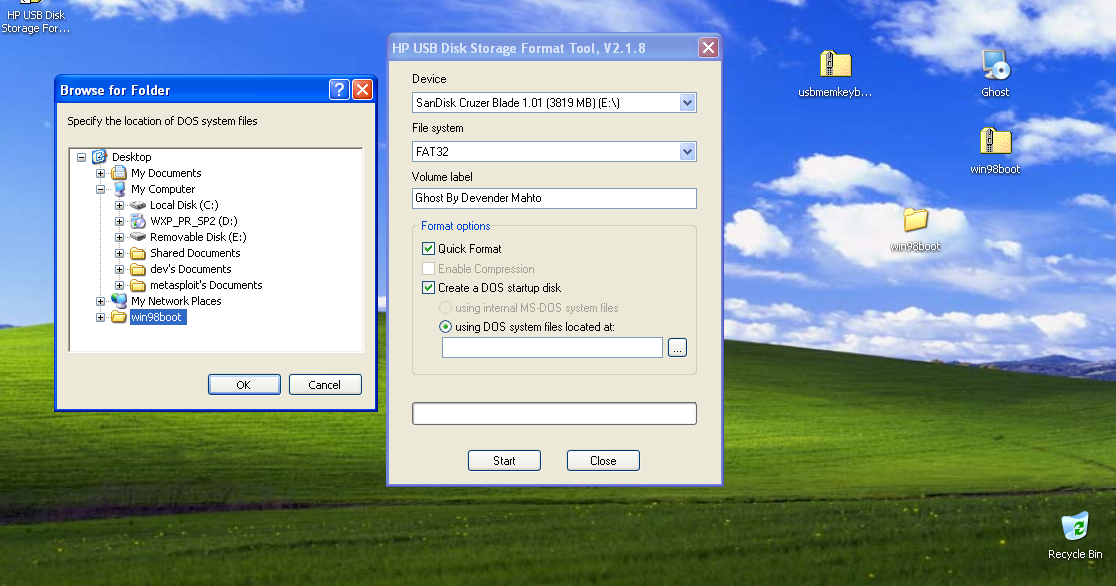
Task: Select My Computer label in tree
Action: click(163, 189)
